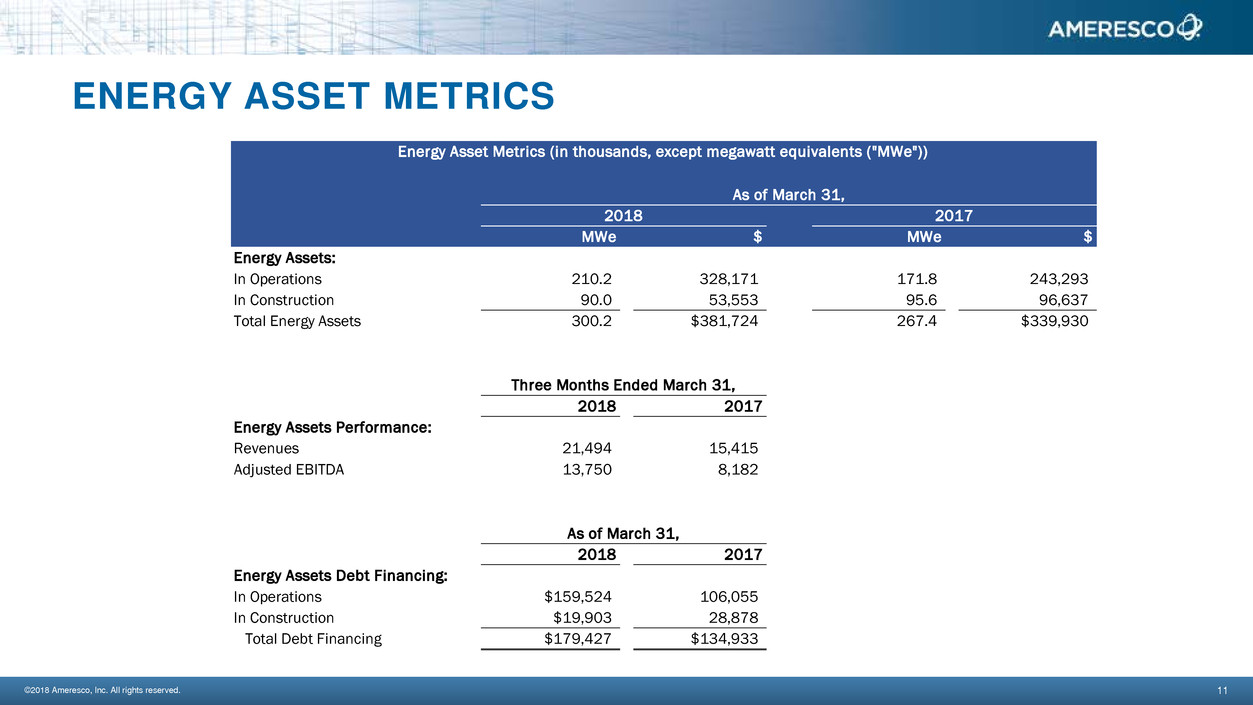Click the Total Debt Financing row label
Image resolution: width=1253 pixels, height=705 pixels.
coord(313,638)
